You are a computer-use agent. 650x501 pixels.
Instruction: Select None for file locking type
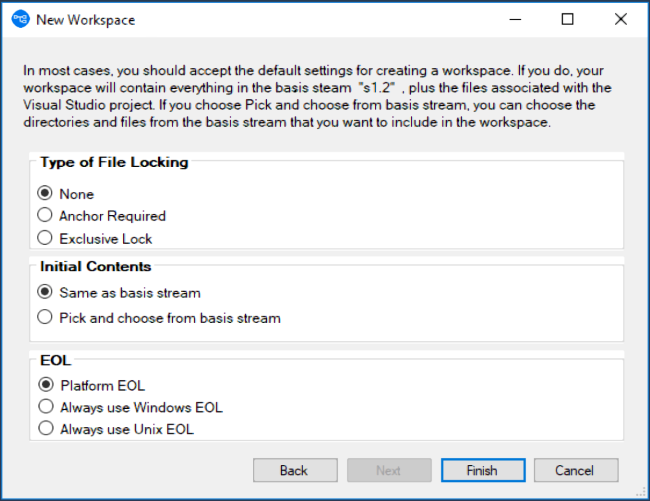point(44,193)
